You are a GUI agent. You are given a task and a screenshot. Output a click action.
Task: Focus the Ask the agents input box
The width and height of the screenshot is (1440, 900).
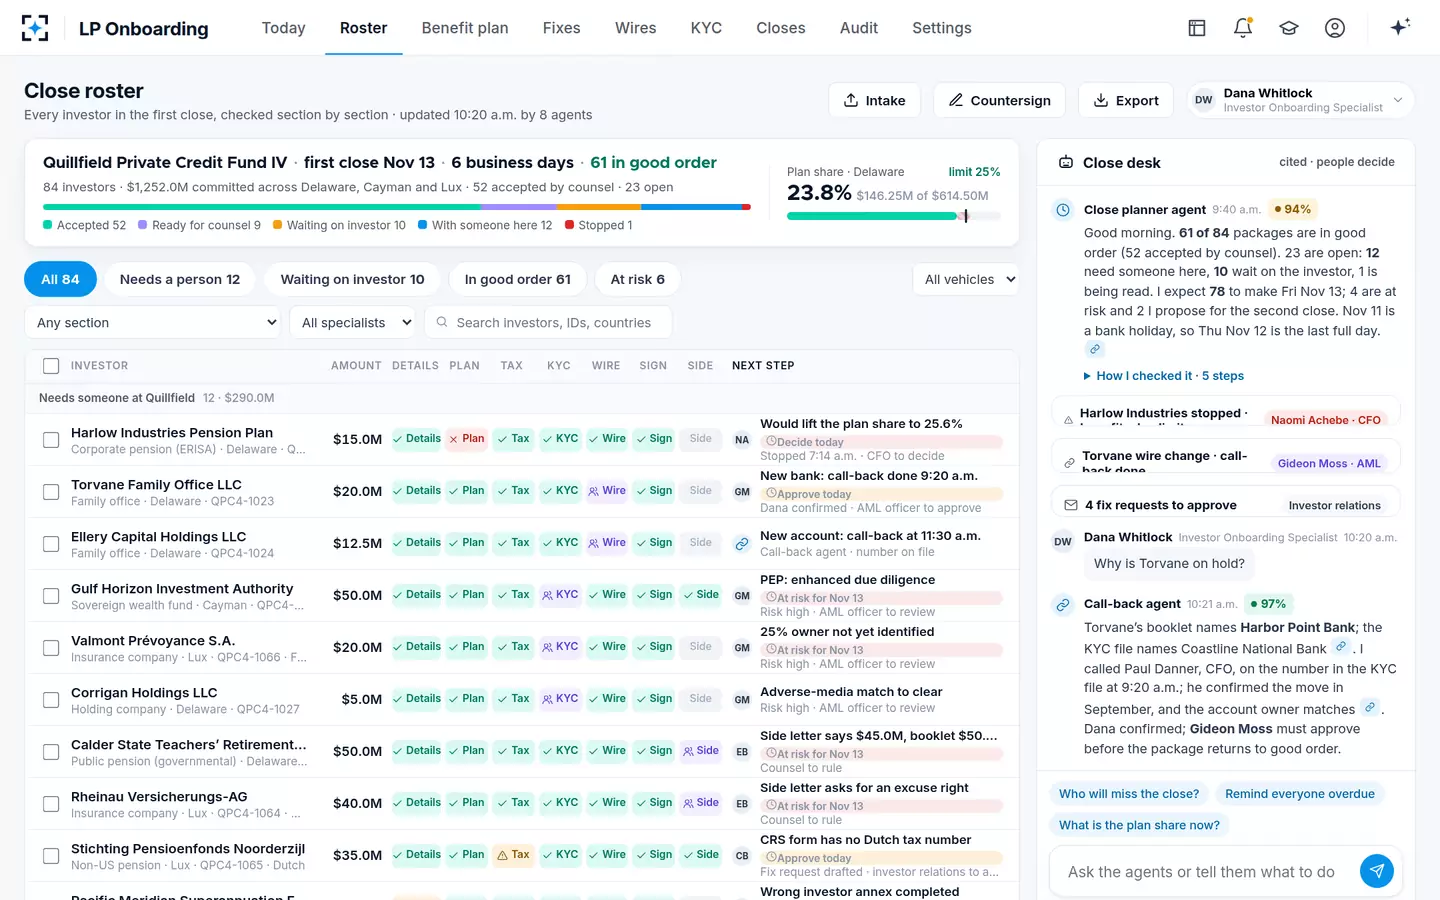coord(1201,871)
